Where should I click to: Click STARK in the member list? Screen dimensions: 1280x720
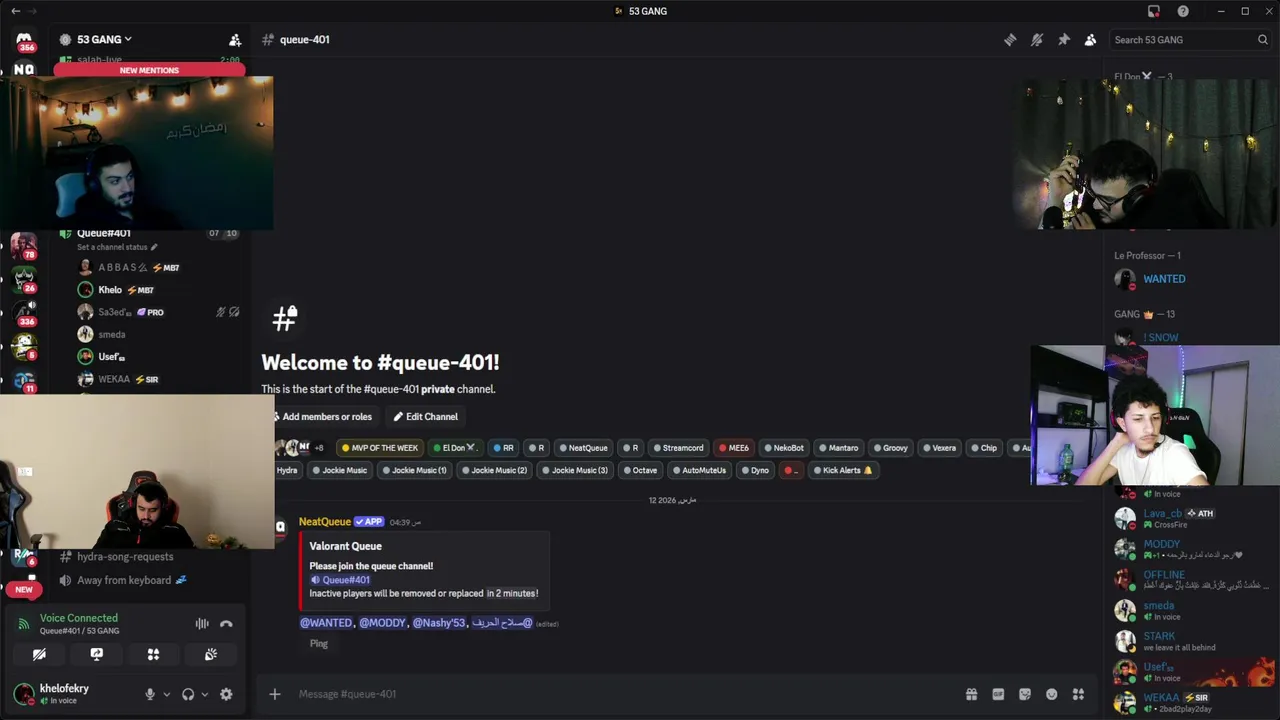1160,636
